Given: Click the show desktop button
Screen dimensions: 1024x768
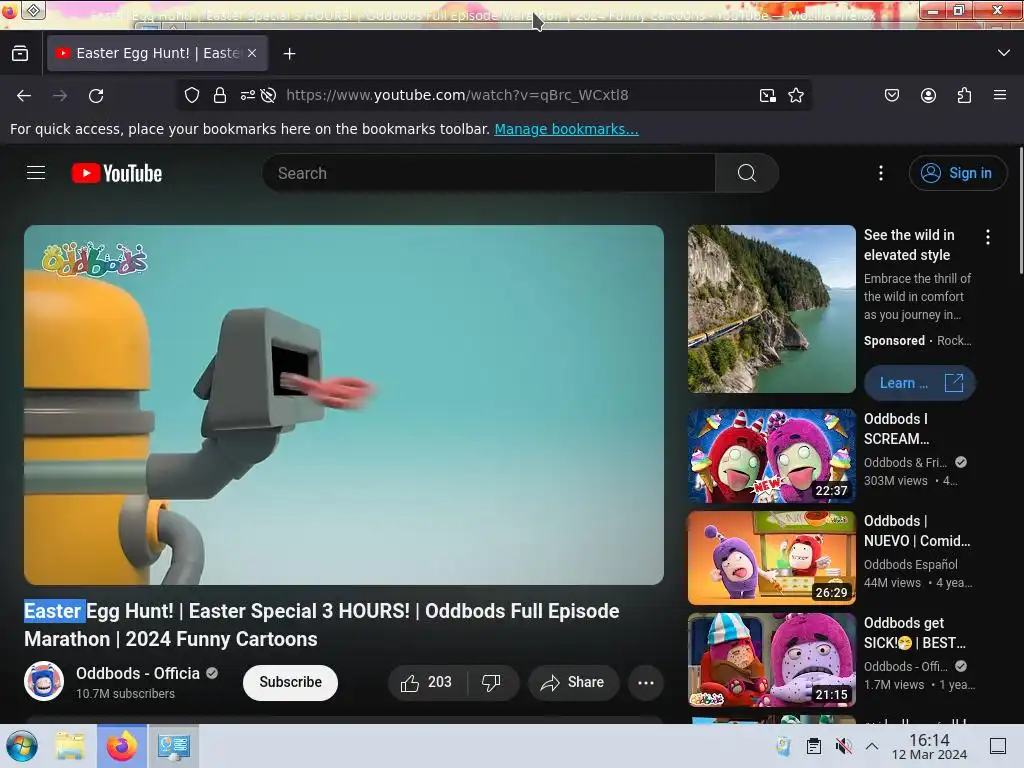Looking at the screenshot, I should tap(998, 746).
